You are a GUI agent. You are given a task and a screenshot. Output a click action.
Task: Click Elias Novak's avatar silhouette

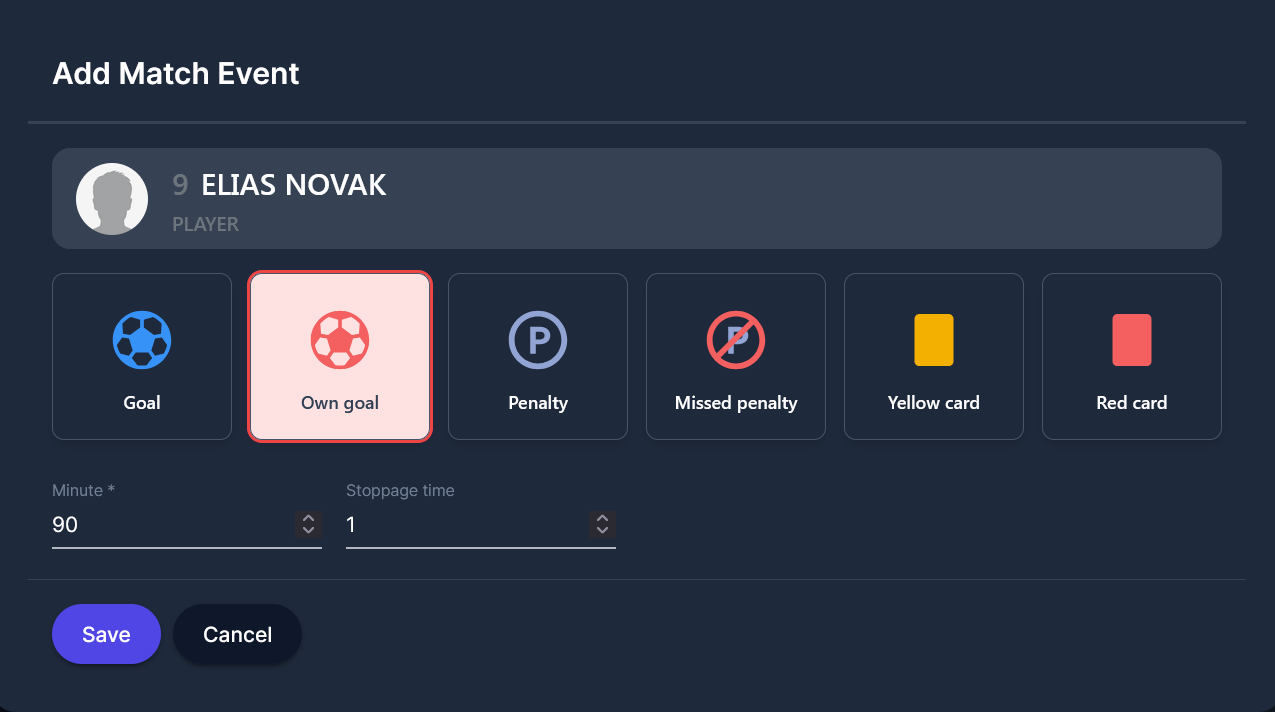tap(112, 199)
